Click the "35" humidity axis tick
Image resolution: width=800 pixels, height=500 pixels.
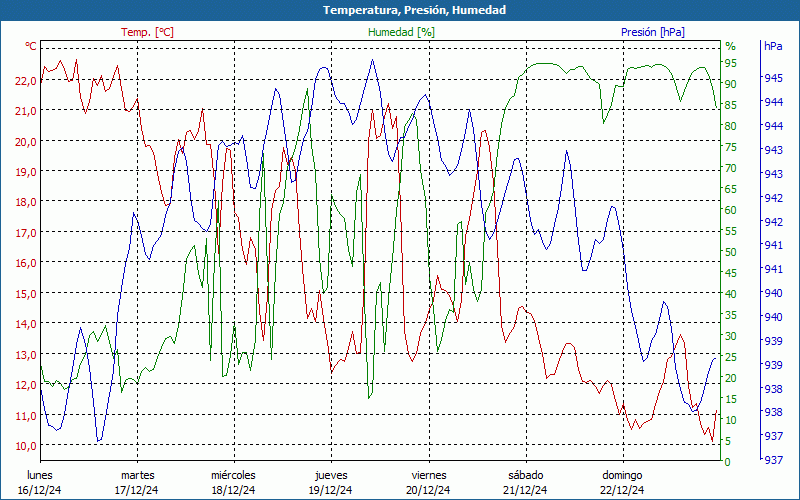point(731,315)
